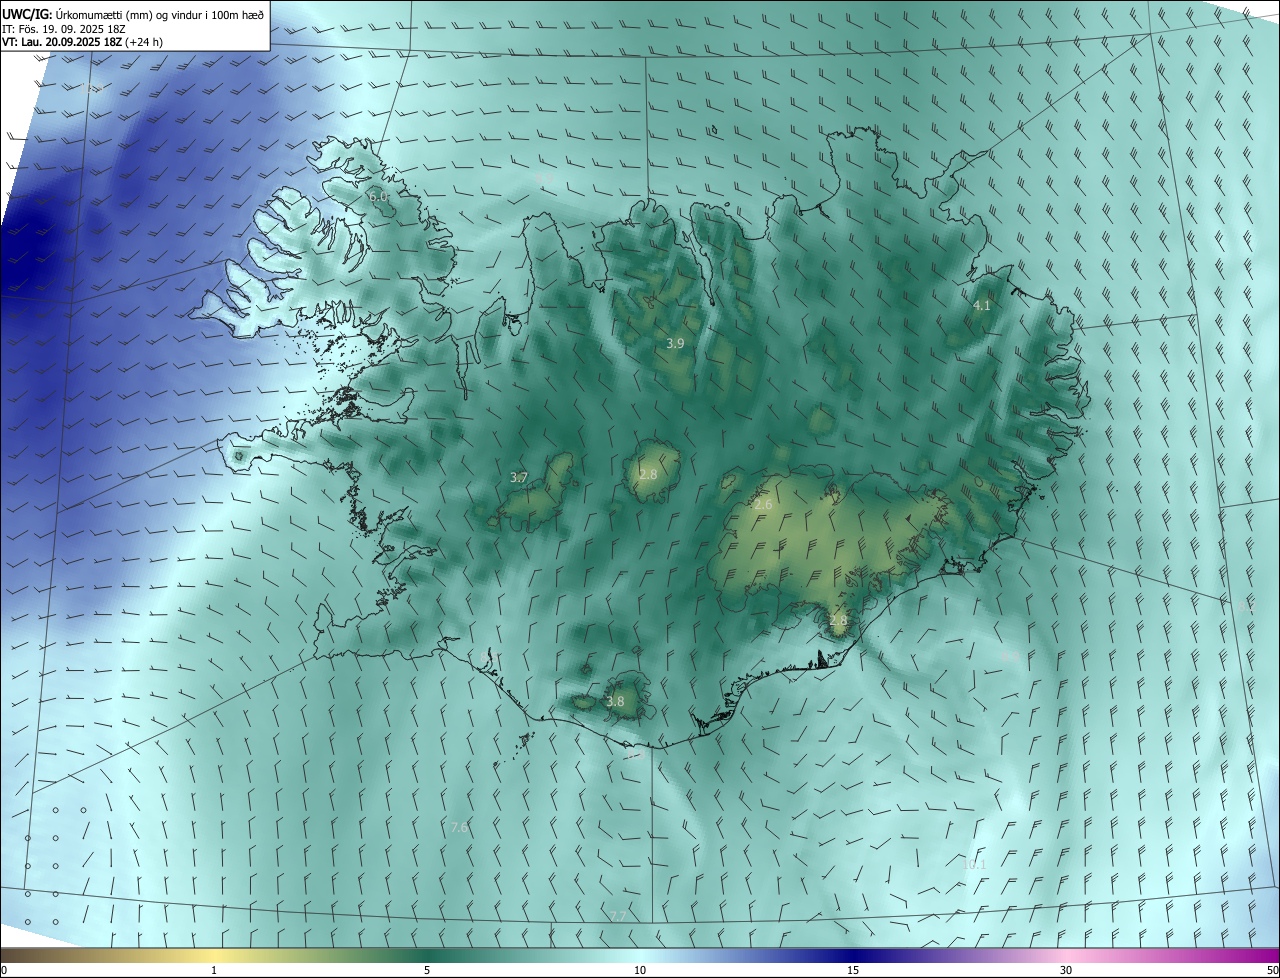
Task: Click the 6.0 value in the Westfjords
Action: 378,197
